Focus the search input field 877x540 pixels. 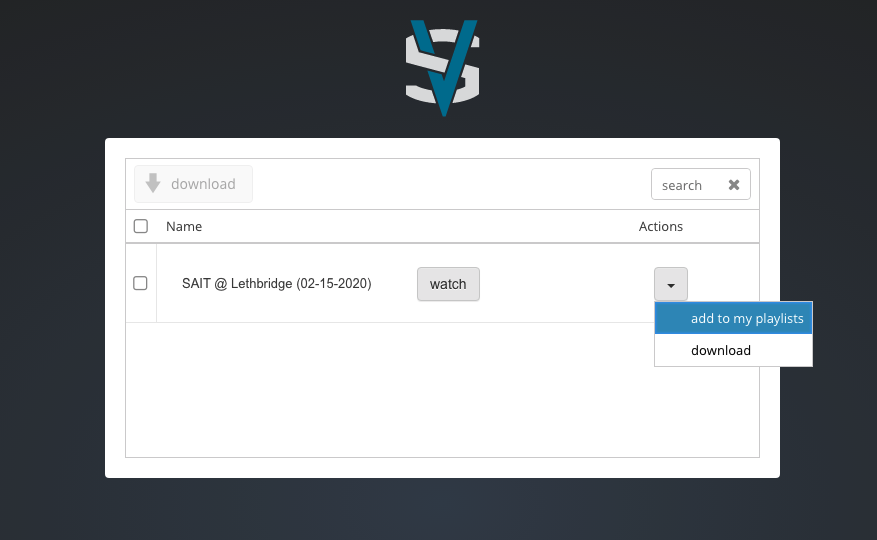pyautogui.click(x=686, y=185)
